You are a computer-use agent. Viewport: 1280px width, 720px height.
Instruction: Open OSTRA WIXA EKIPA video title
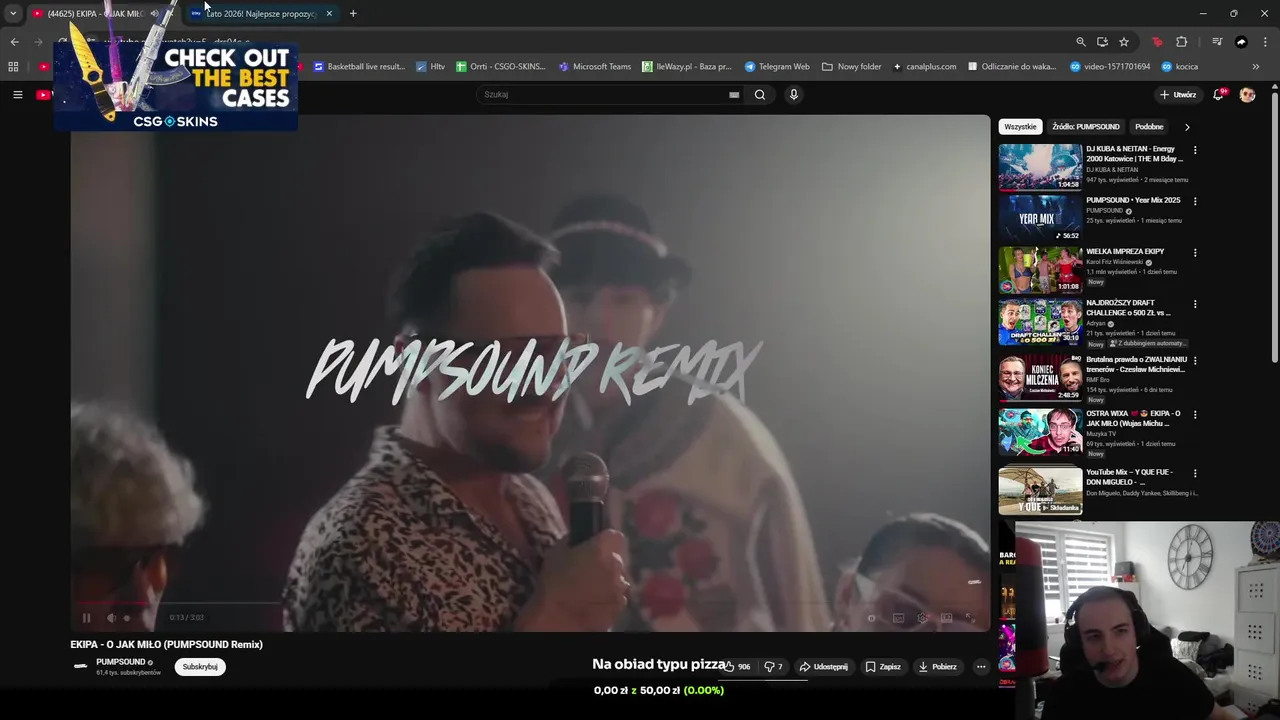click(1133, 418)
